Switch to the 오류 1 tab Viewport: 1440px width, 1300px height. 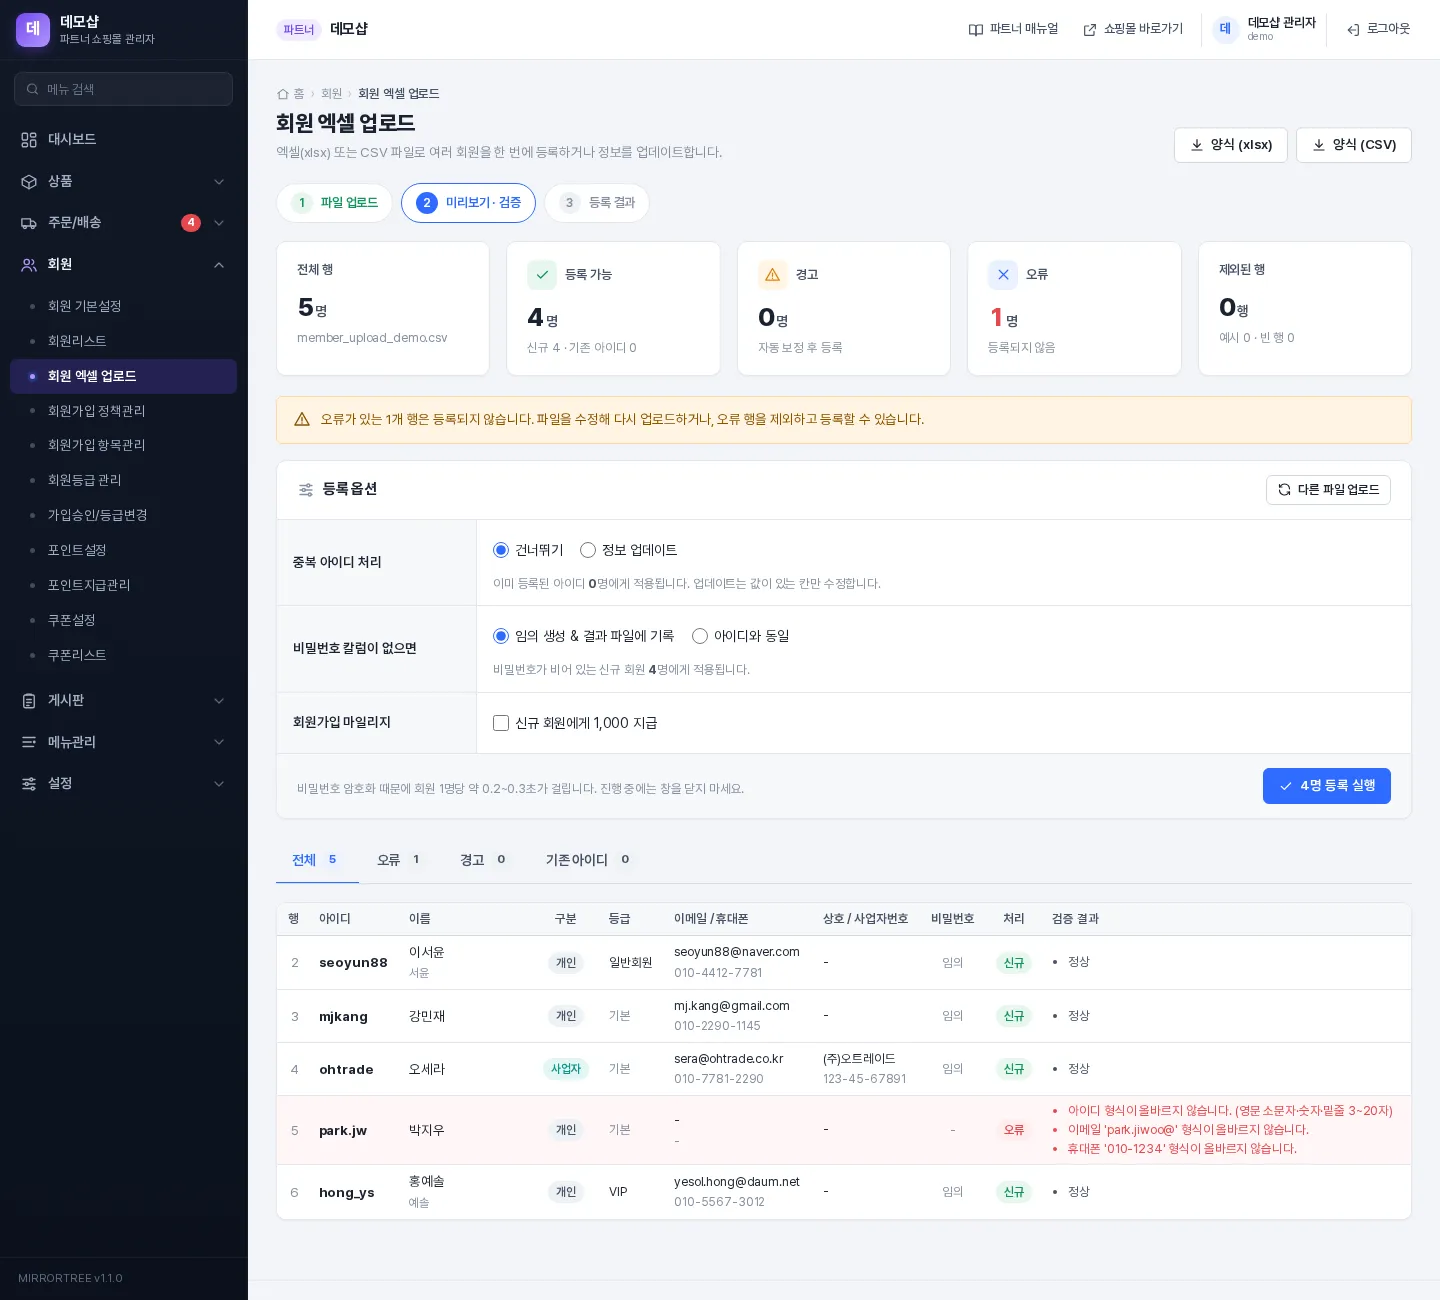pos(400,860)
